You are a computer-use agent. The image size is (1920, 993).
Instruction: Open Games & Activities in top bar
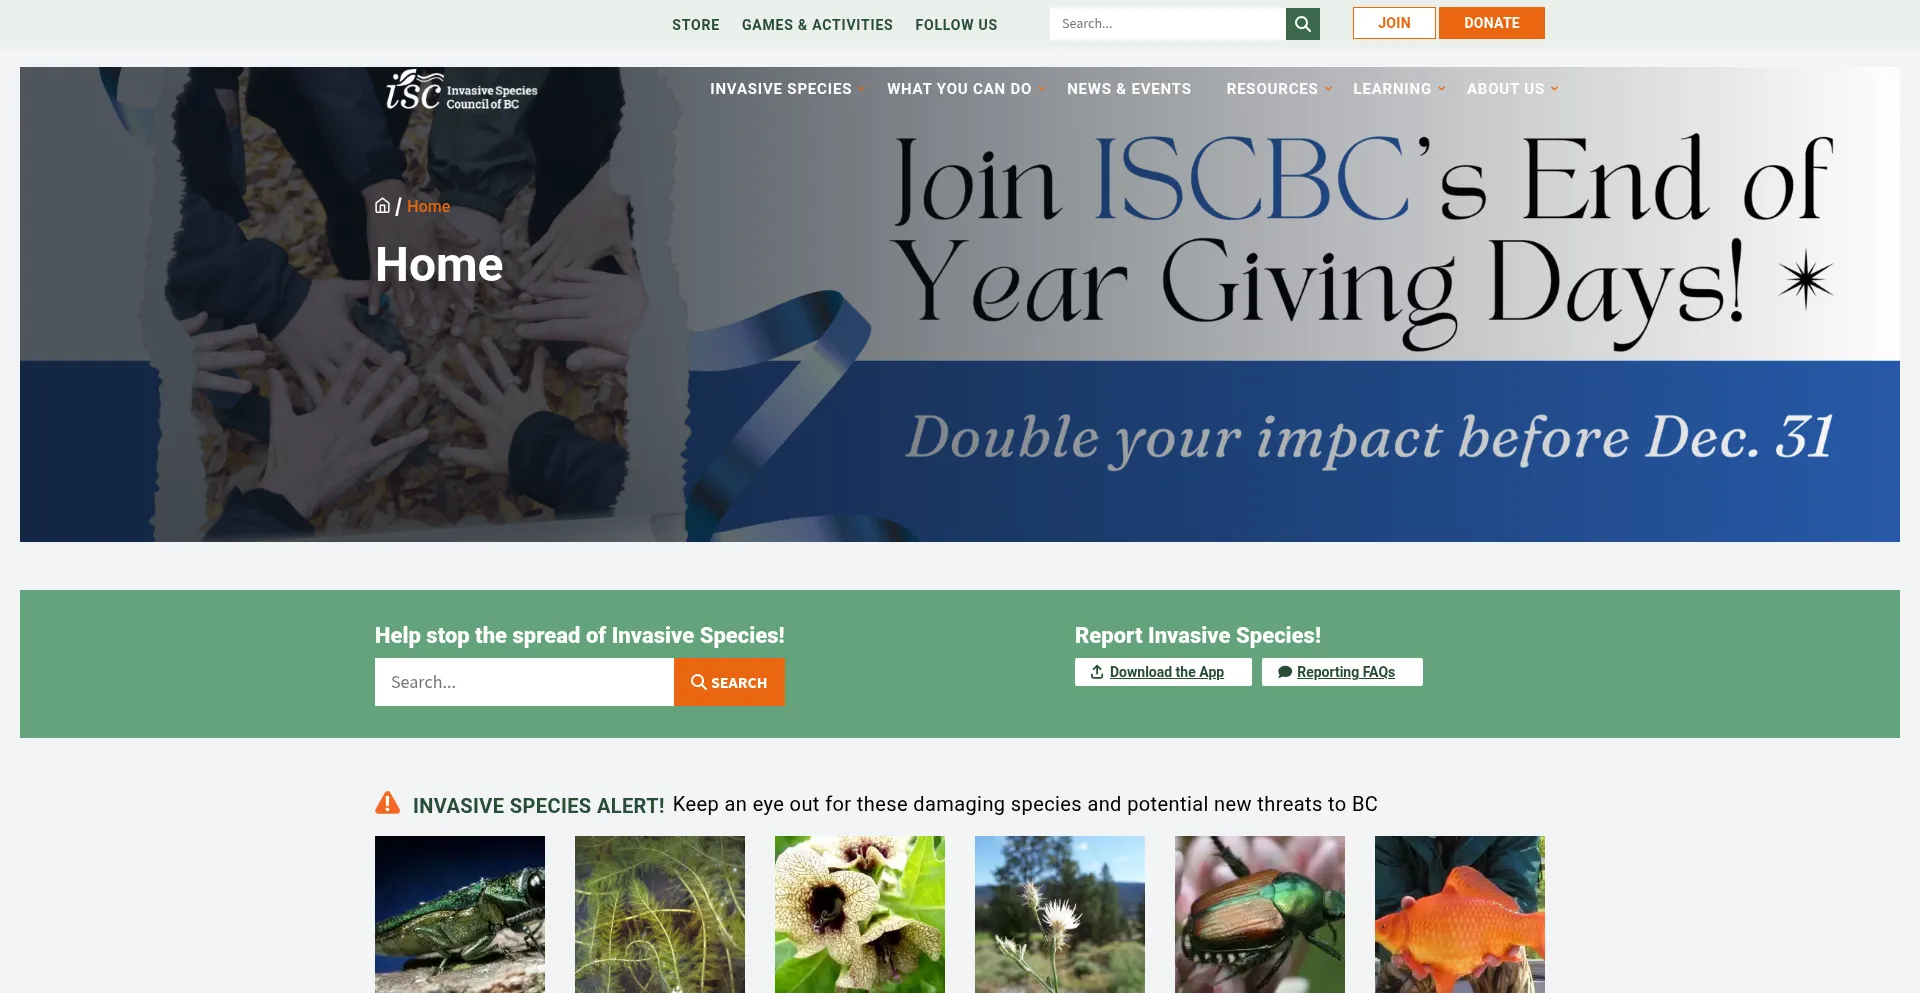tap(817, 25)
